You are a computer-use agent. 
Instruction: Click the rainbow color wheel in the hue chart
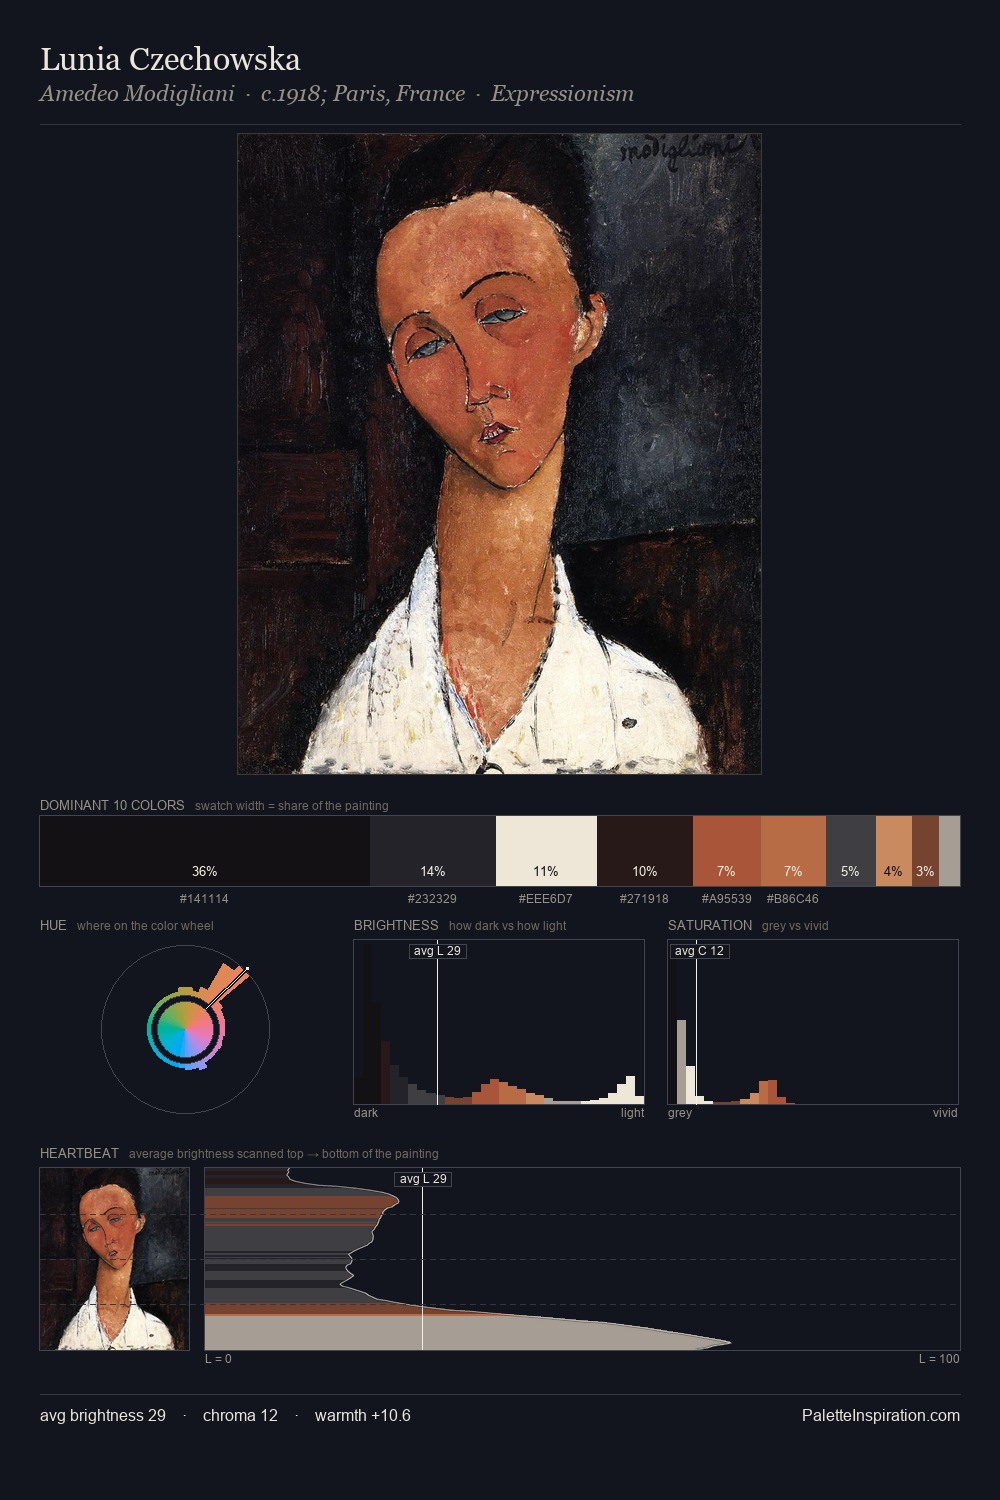pos(185,1028)
